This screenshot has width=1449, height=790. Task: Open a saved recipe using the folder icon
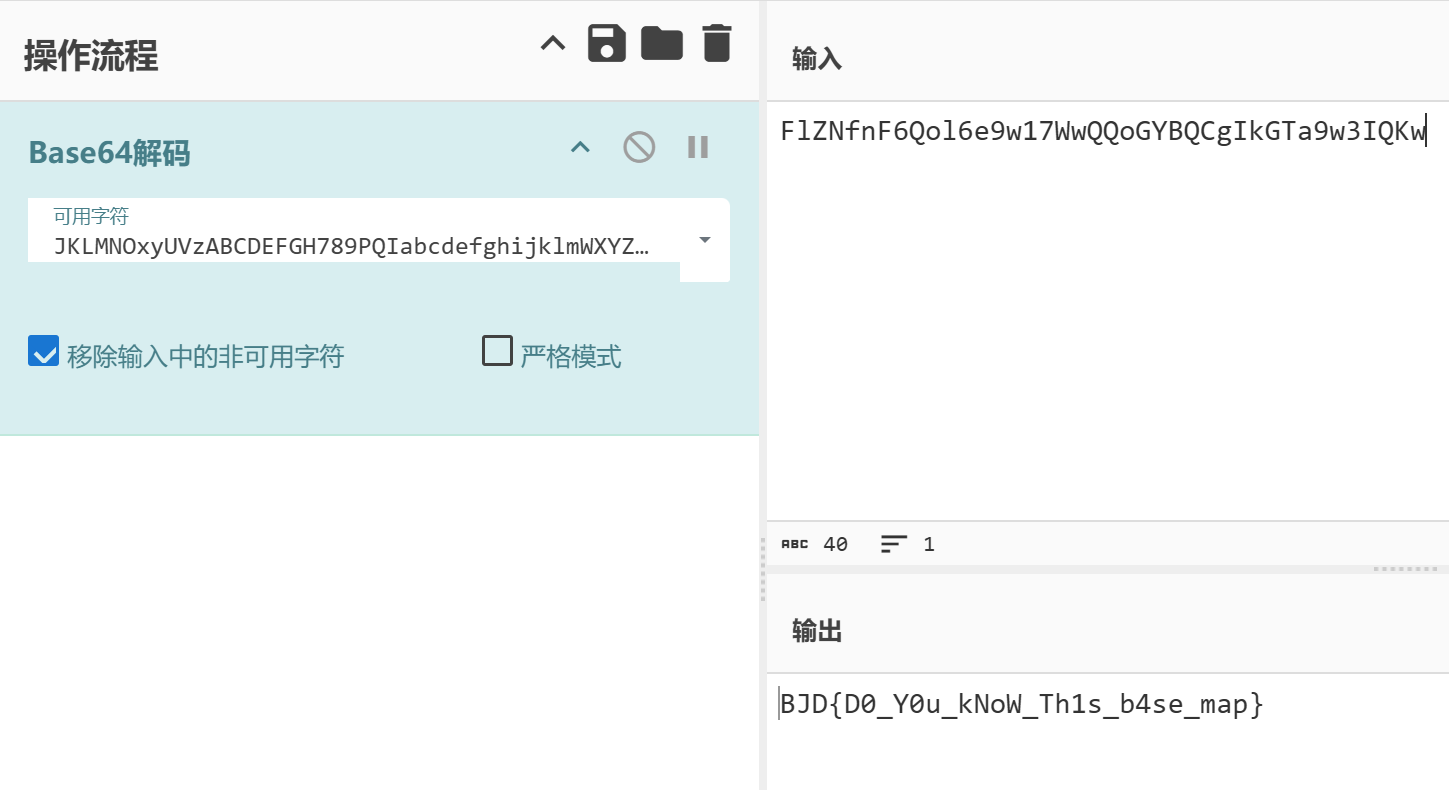point(662,43)
